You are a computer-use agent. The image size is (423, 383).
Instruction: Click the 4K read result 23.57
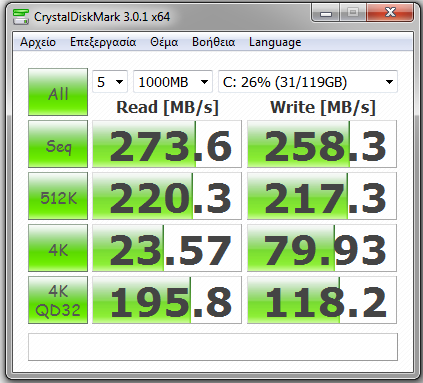click(167, 248)
